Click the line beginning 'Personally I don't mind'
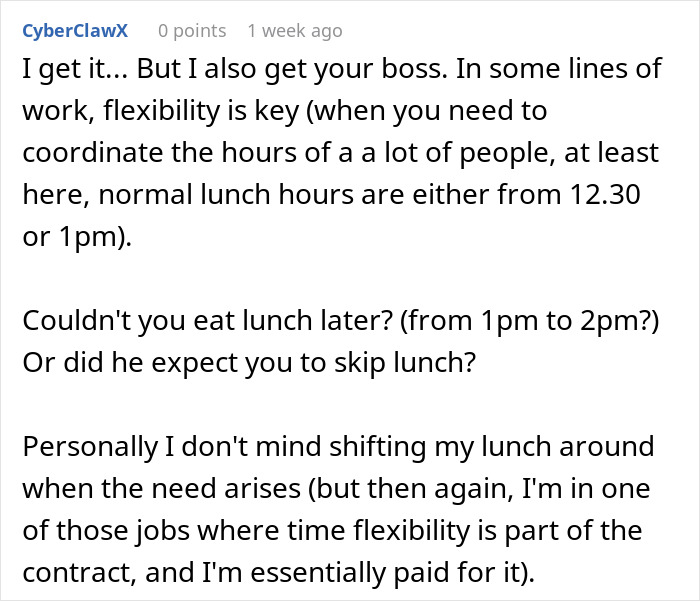 [338, 447]
